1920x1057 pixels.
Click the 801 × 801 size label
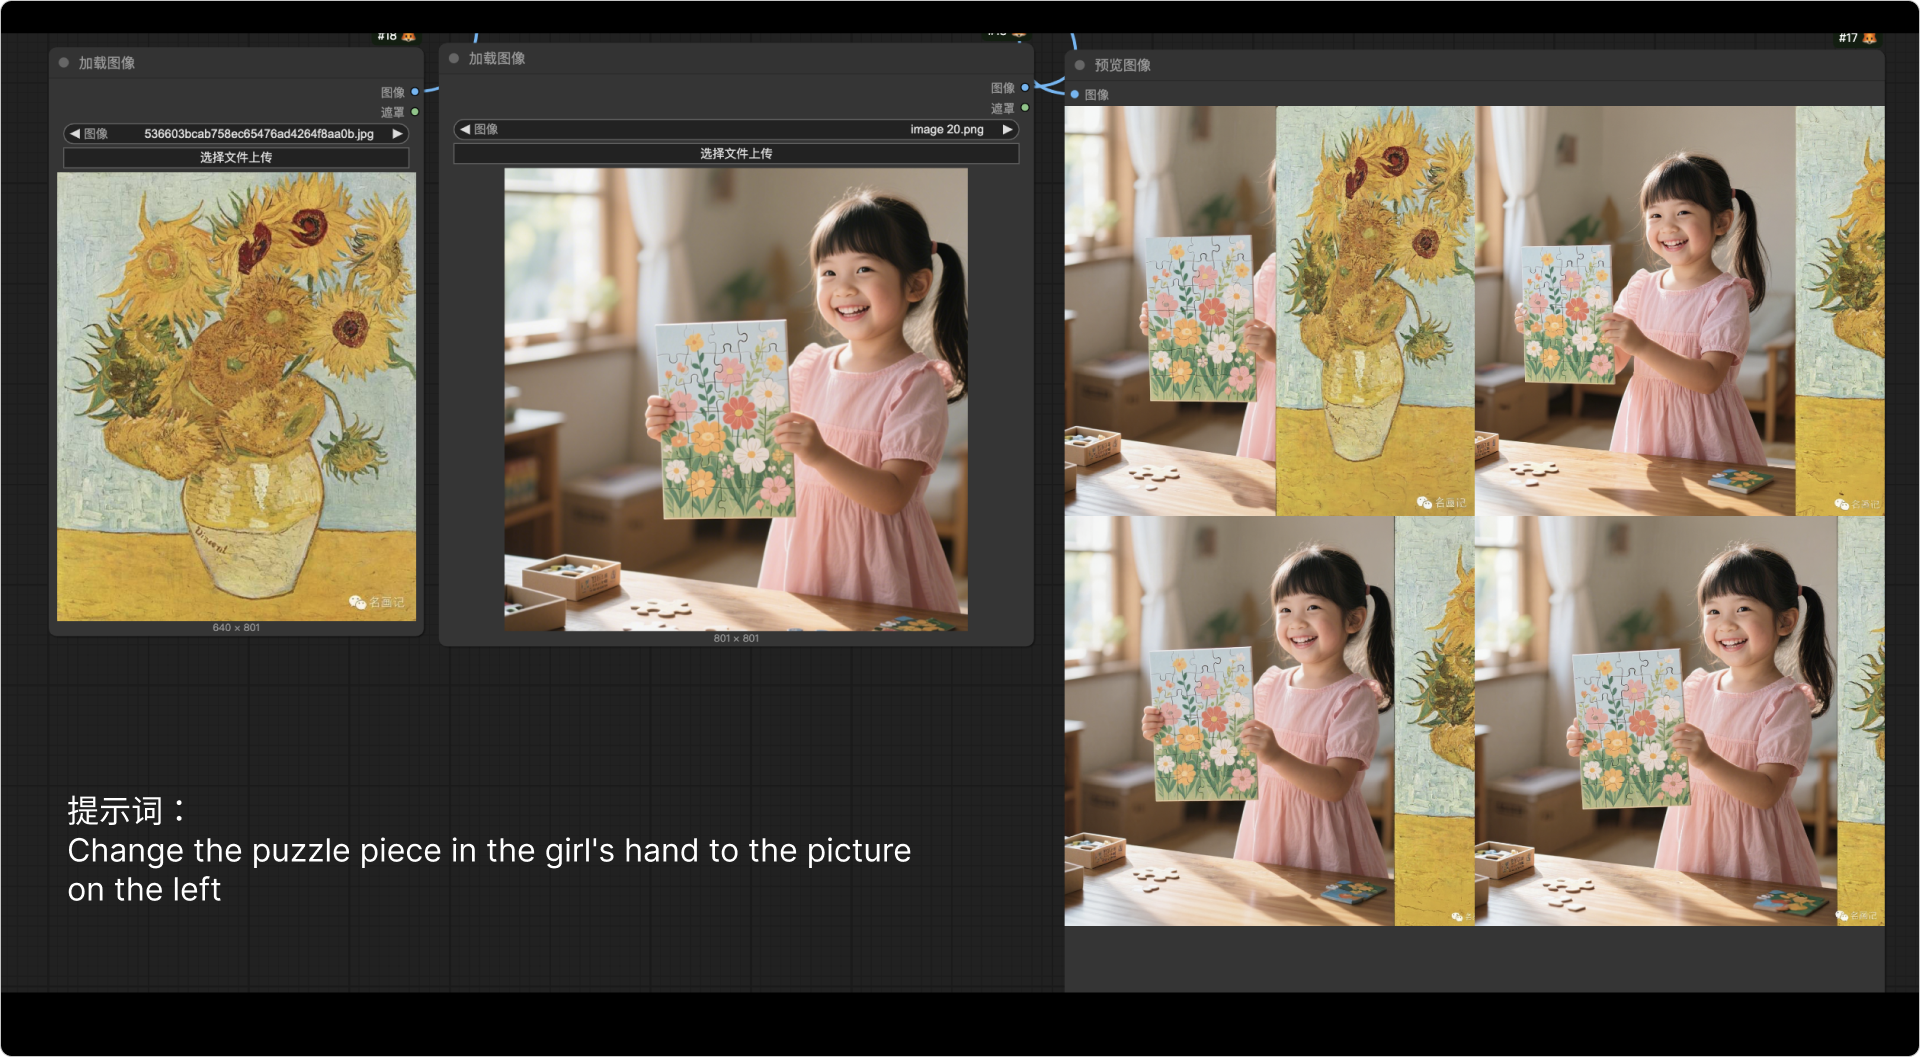tap(736, 638)
